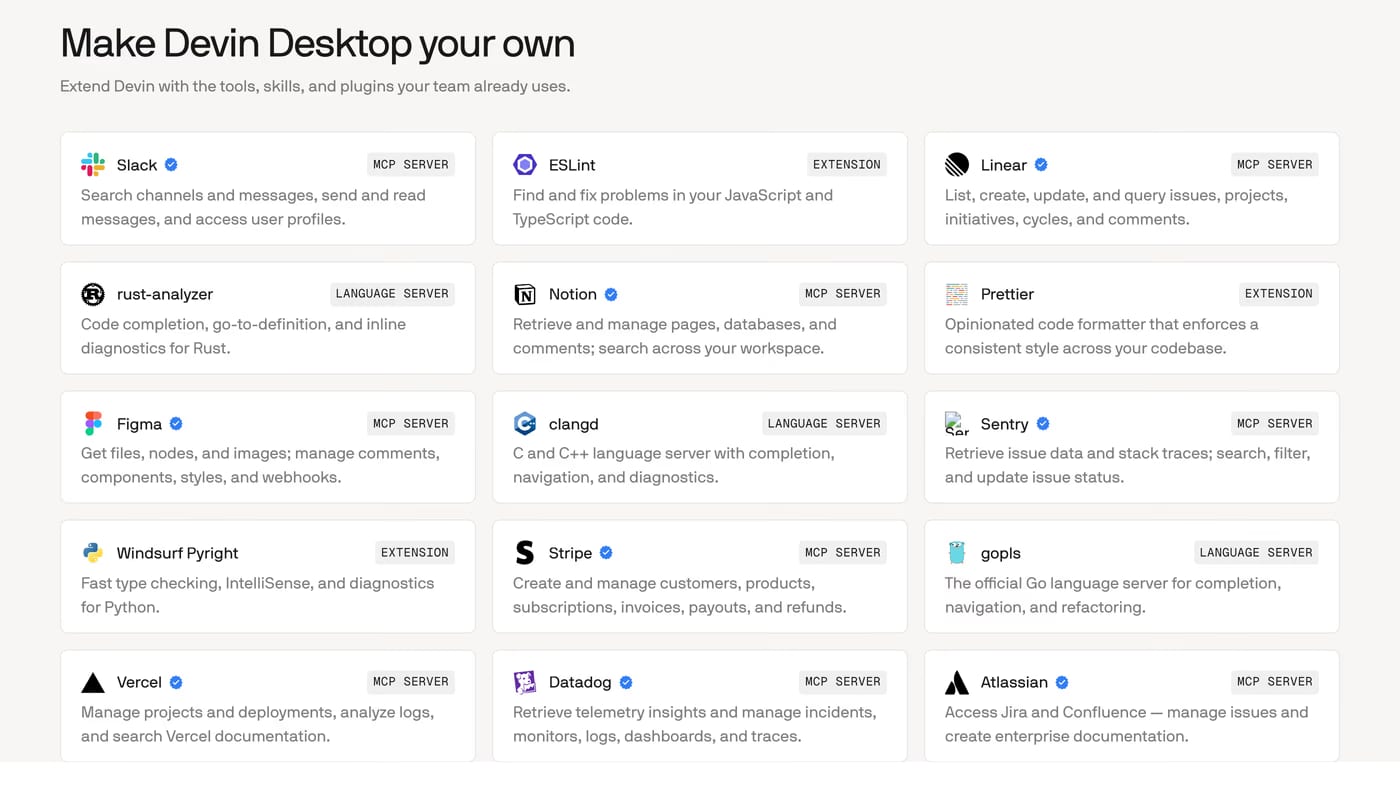Click the "Opinionated code formatter" description
Image resolution: width=1400 pixels, height=790 pixels.
coord(1102,336)
